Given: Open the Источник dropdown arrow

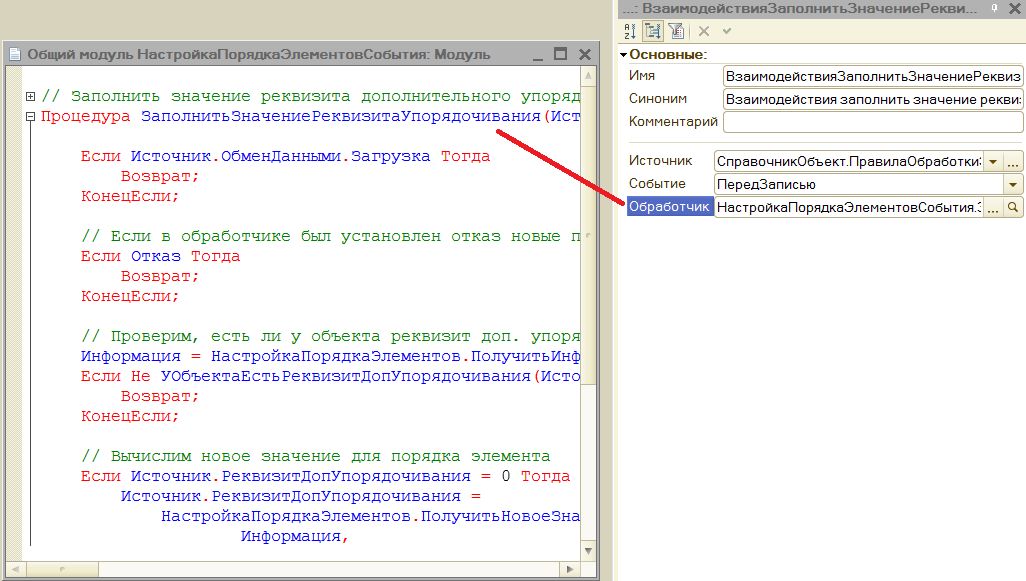Looking at the screenshot, I should tap(993, 162).
